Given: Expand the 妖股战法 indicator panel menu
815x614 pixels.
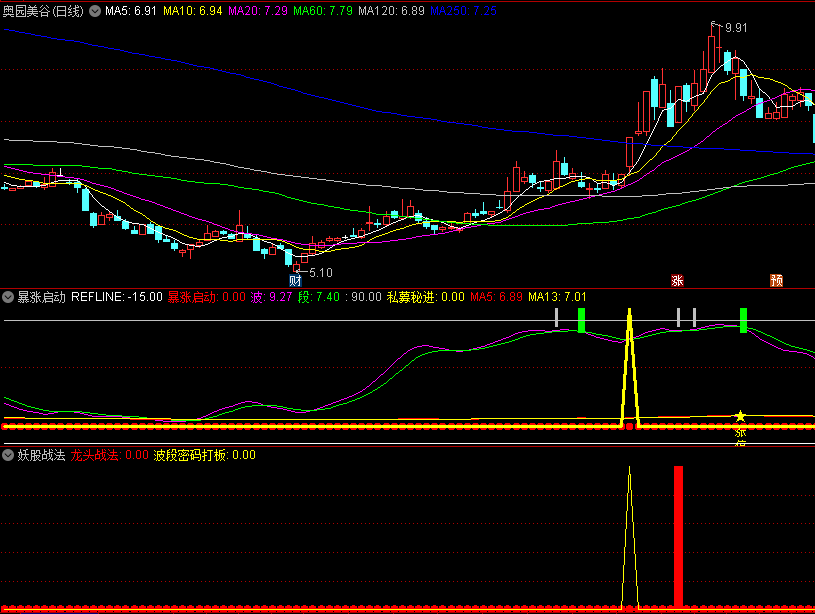Looking at the screenshot, I should (8, 455).
